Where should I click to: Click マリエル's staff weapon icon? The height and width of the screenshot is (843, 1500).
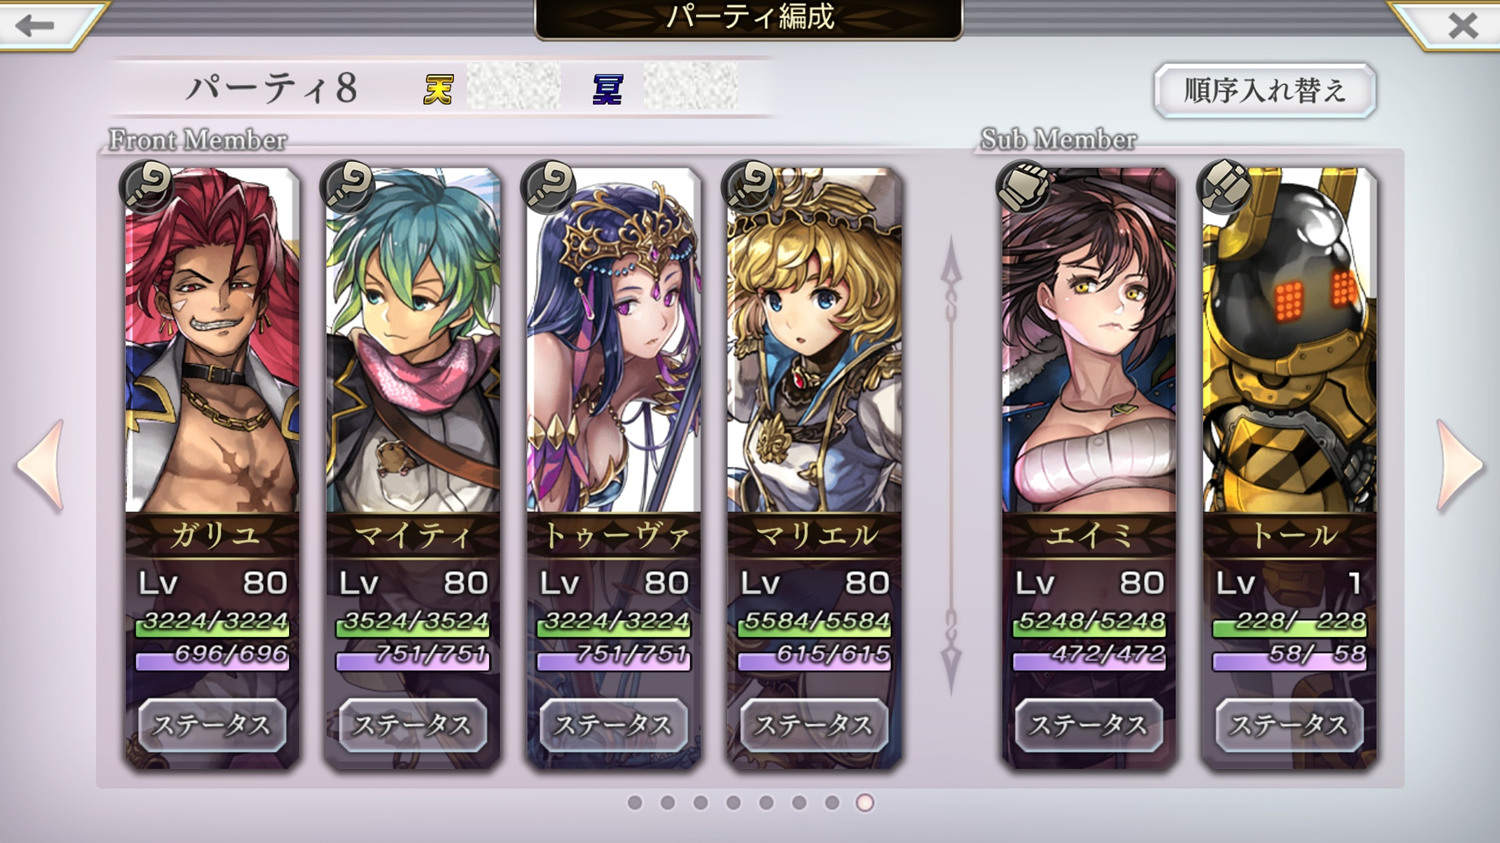point(749,186)
